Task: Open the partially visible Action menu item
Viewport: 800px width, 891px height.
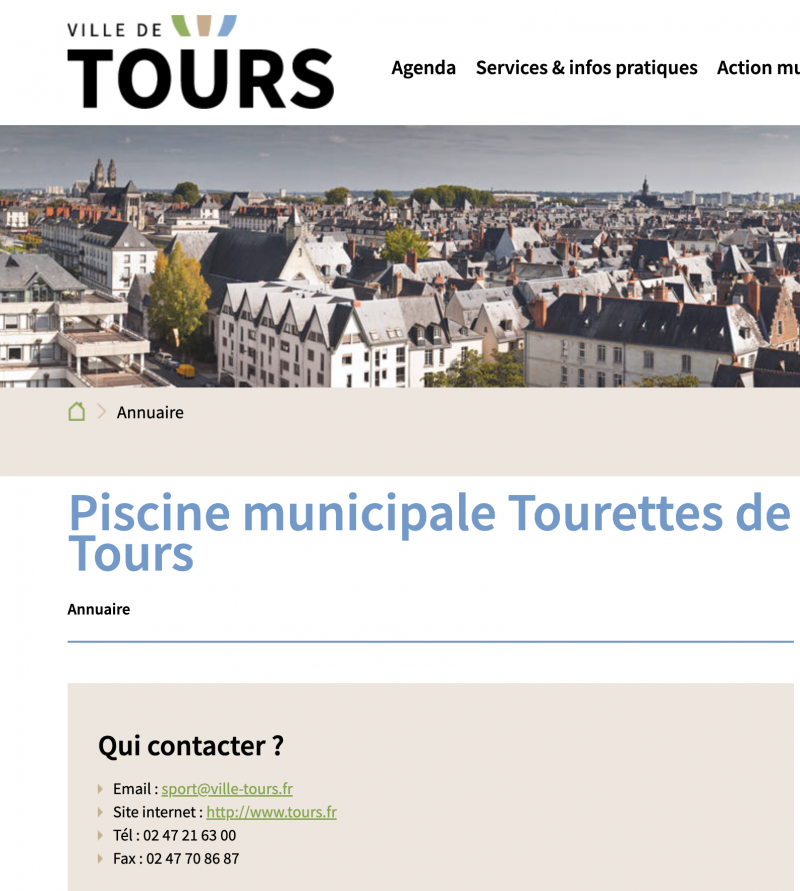Action: coord(758,68)
